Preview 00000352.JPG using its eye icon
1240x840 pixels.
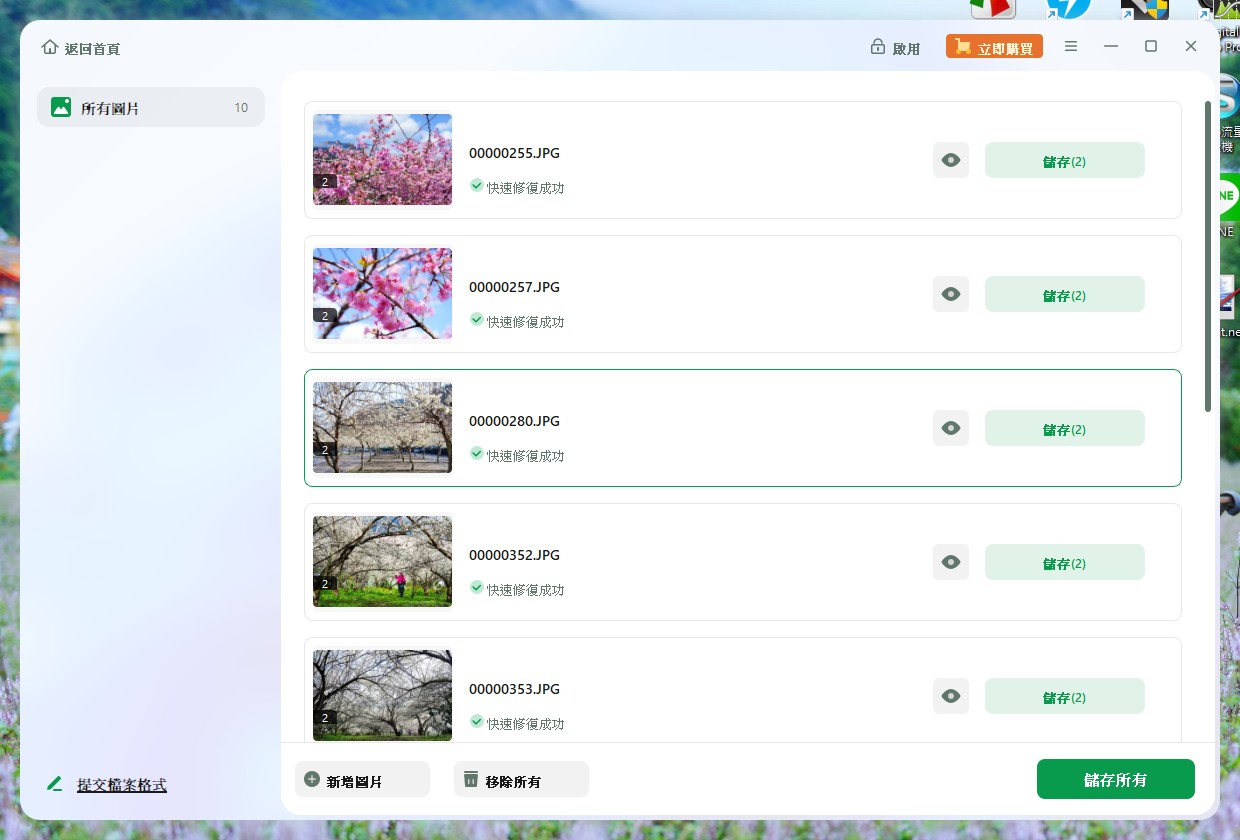[x=951, y=562]
